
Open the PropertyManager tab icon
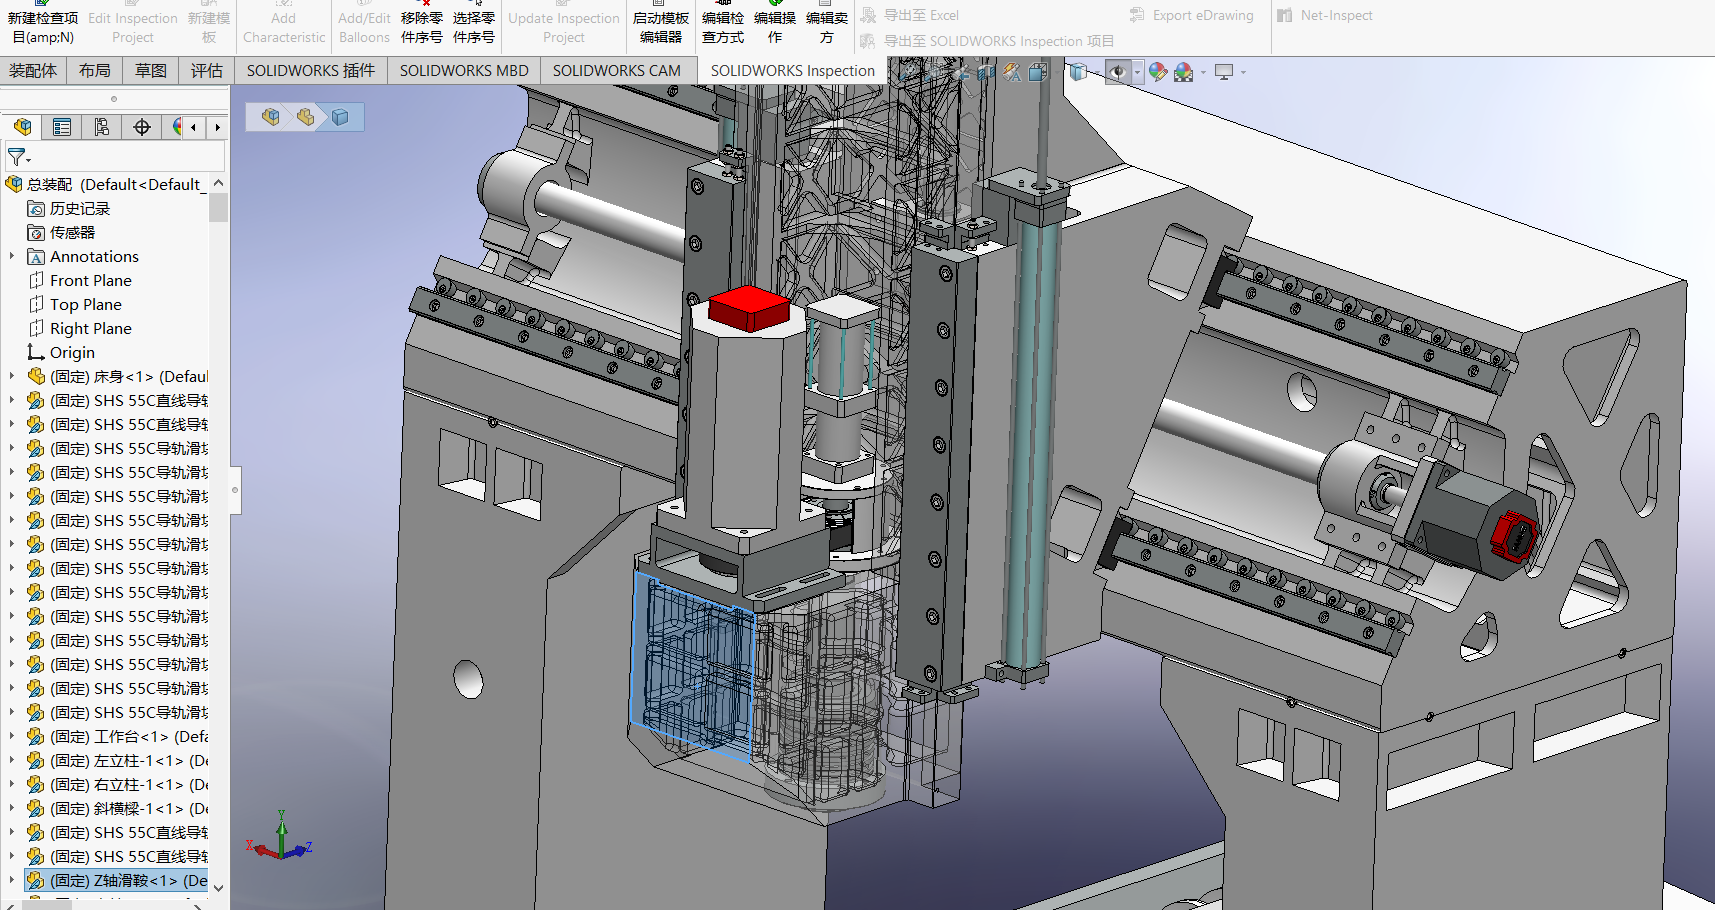point(62,127)
